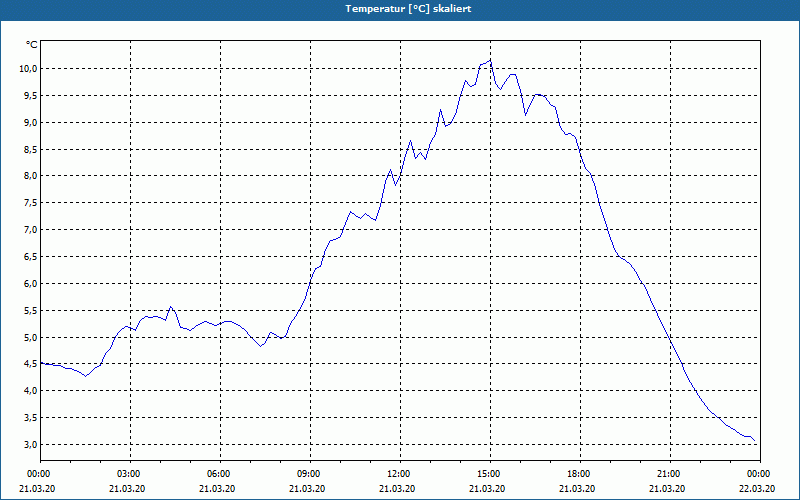Viewport: 800px width, 500px height.
Task: Select the 10,0 y-axis label
Action: click(28, 69)
